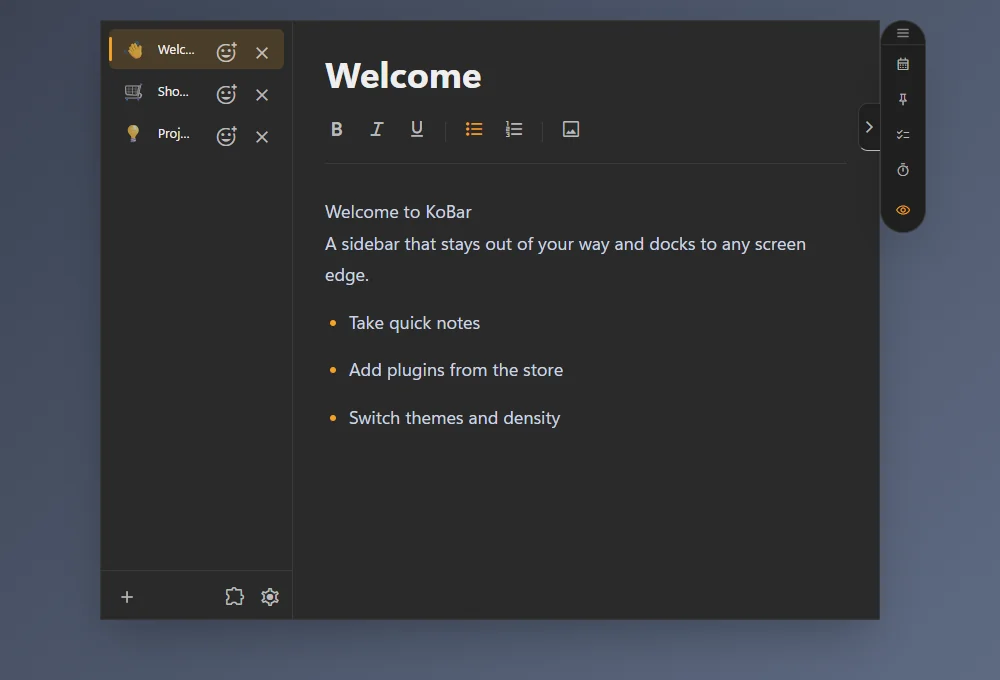This screenshot has width=1000, height=680.
Task: Click the 'Add plugins from the store' bullet
Action: point(455,370)
